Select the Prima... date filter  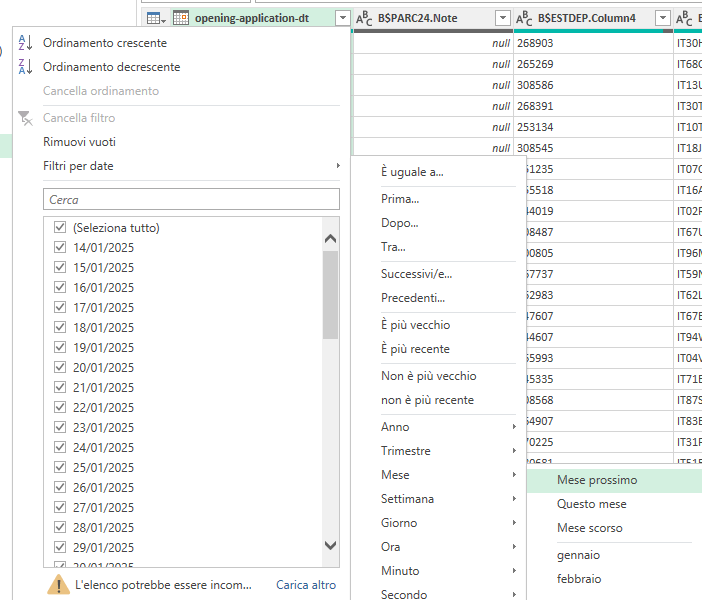tap(400, 199)
